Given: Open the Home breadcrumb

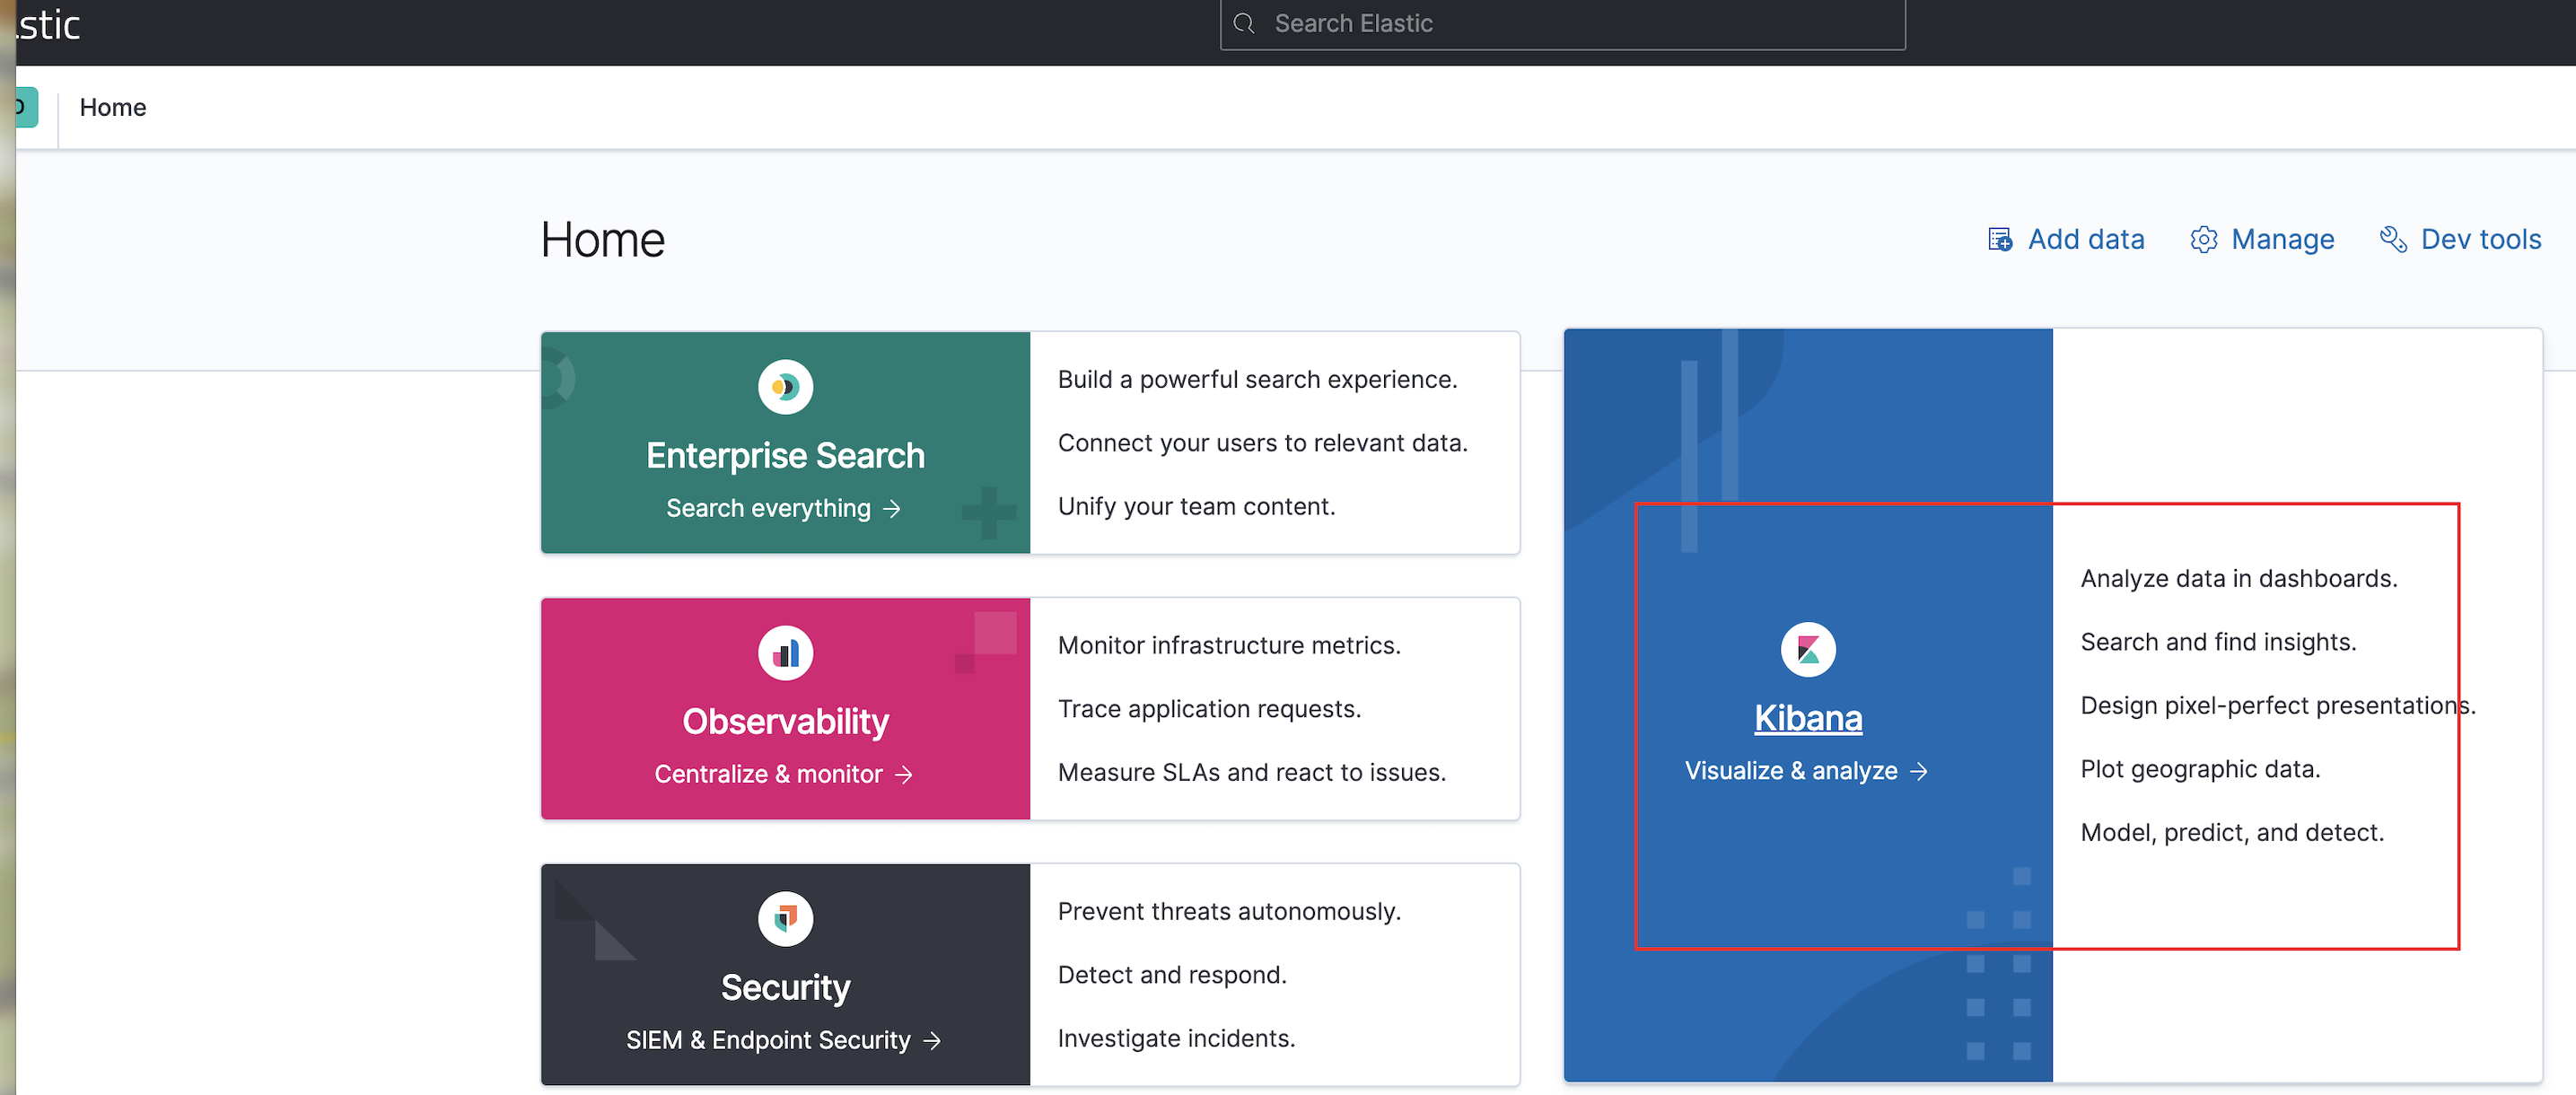Looking at the screenshot, I should [x=113, y=107].
